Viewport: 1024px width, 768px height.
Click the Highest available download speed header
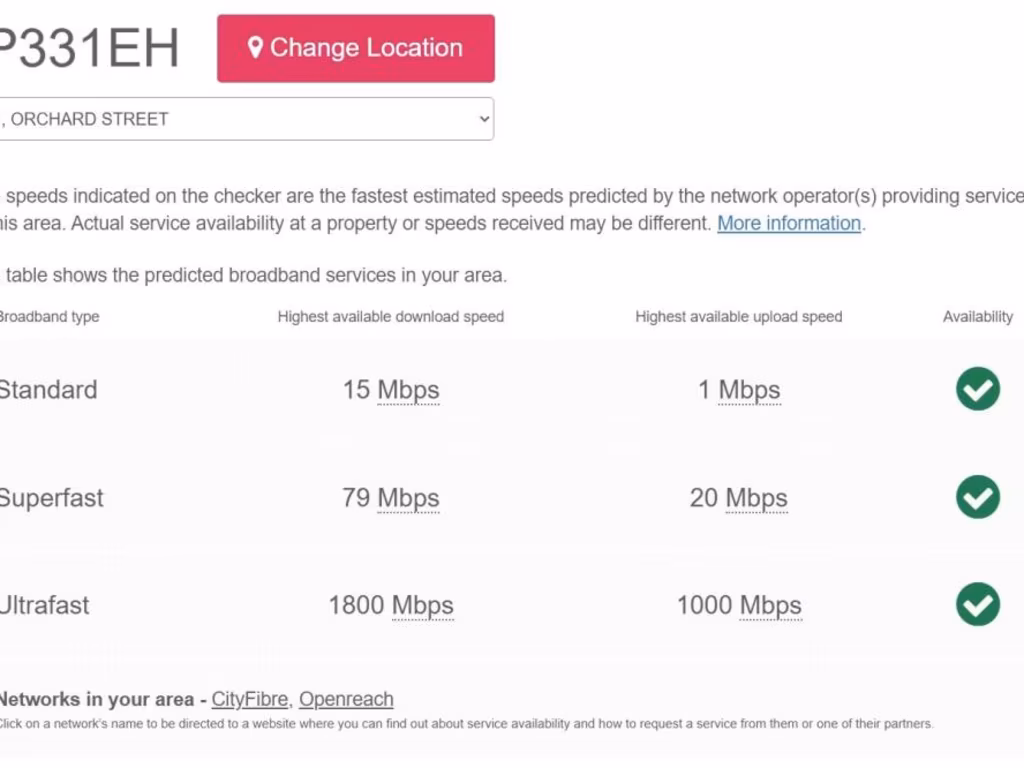tap(391, 317)
